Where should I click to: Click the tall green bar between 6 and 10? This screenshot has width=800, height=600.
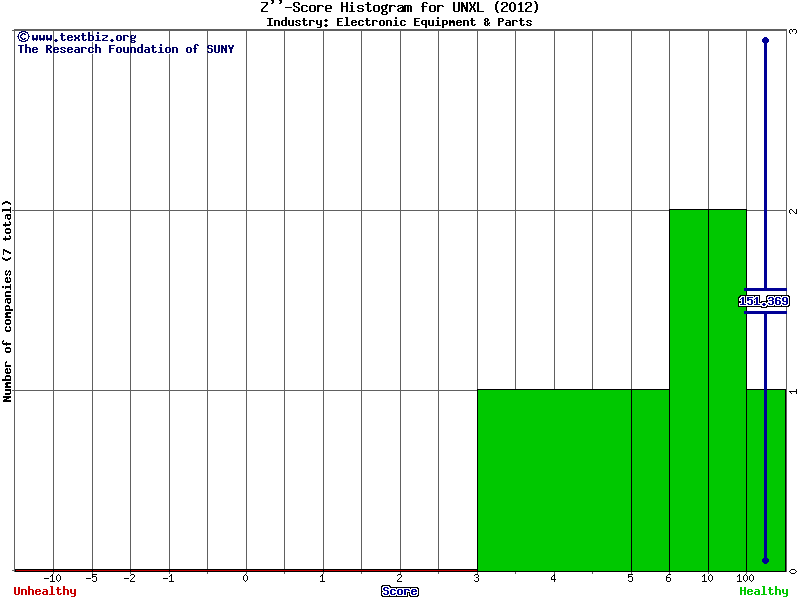coord(689,390)
